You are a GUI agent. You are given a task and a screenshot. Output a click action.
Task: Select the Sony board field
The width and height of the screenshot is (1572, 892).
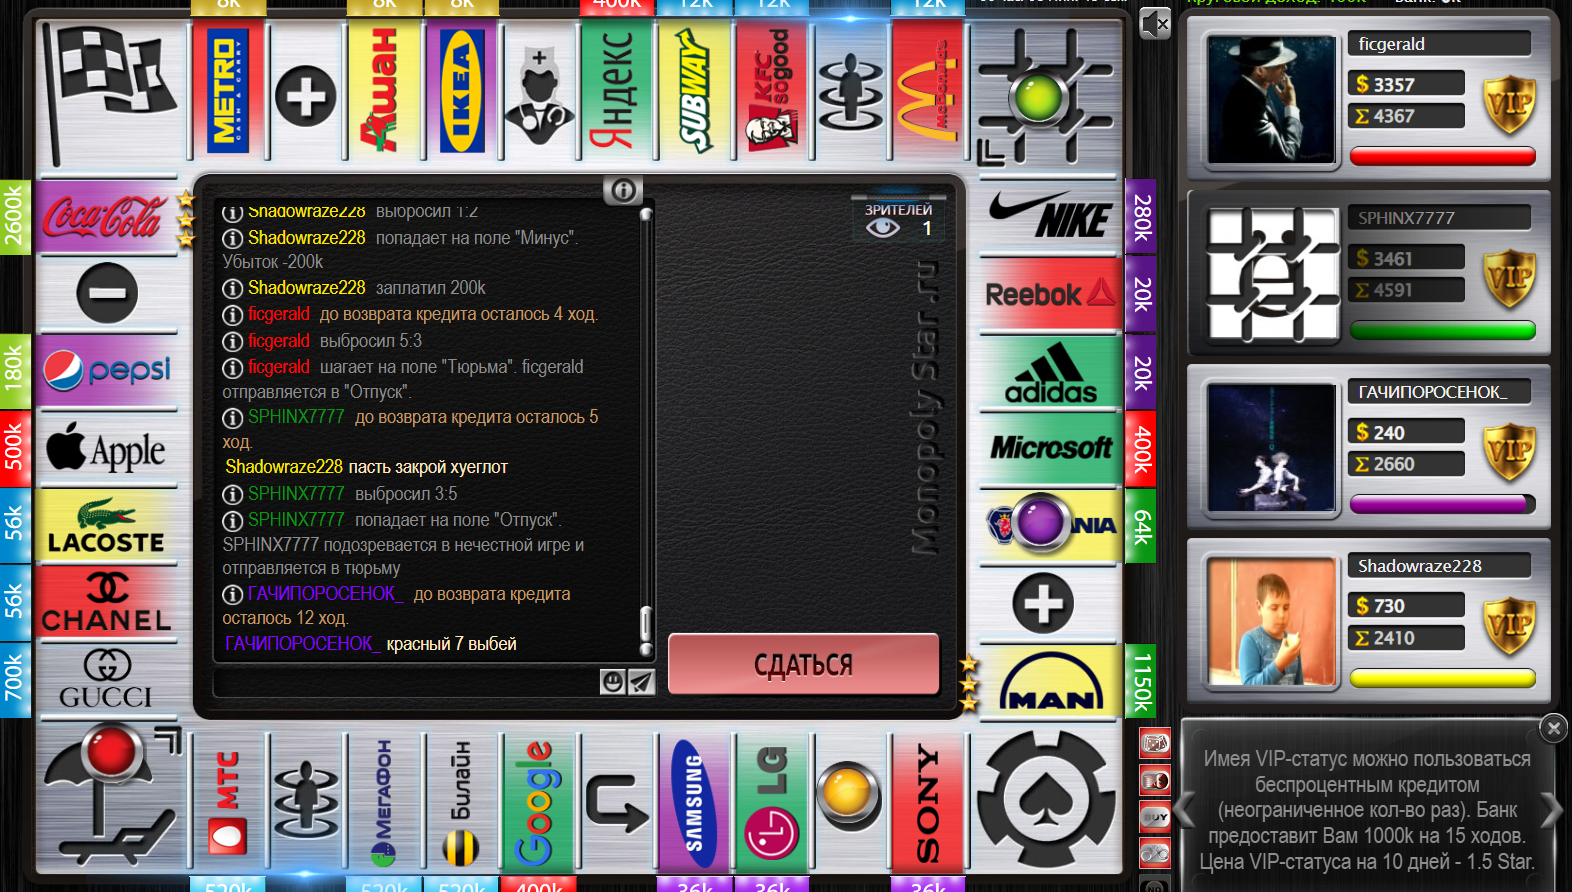click(927, 802)
